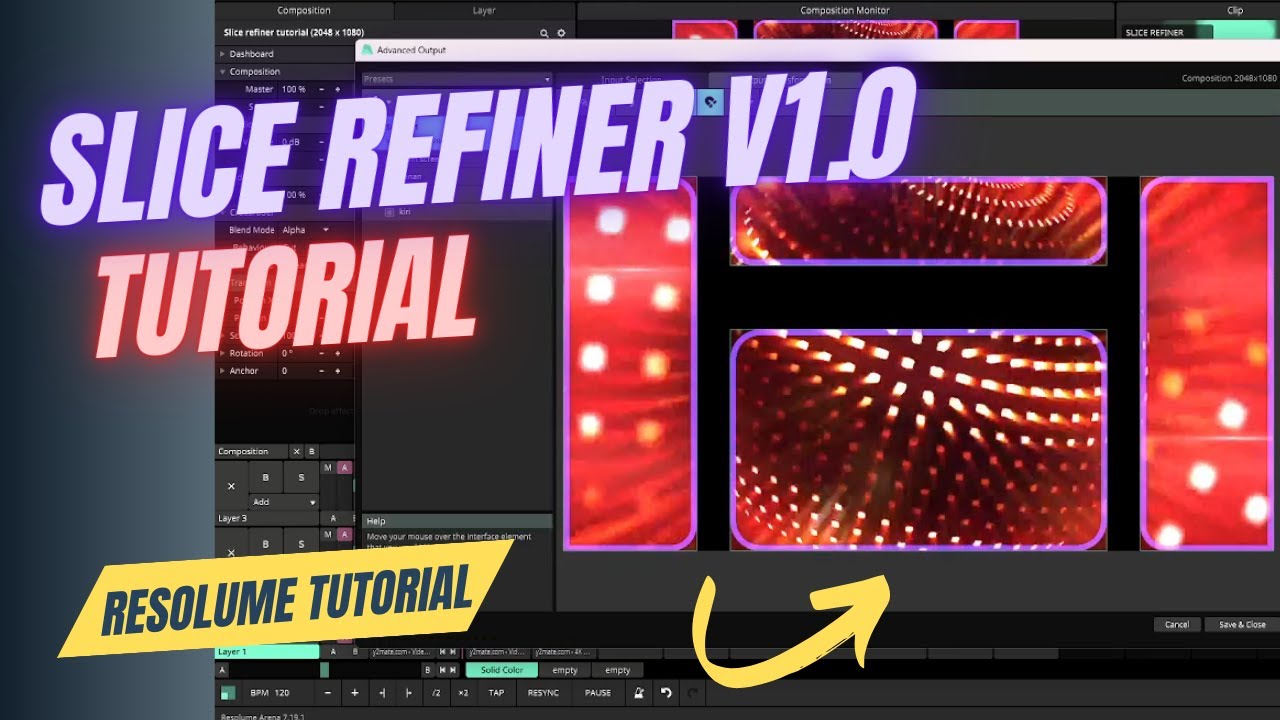The width and height of the screenshot is (1280, 720).
Task: Switch to the Layer tab
Action: coord(484,11)
